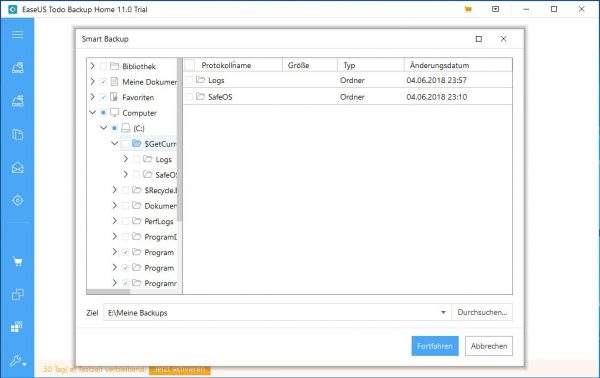Expand the Bibliothek tree node
Screen dimensions: 600x378
(x=92, y=66)
